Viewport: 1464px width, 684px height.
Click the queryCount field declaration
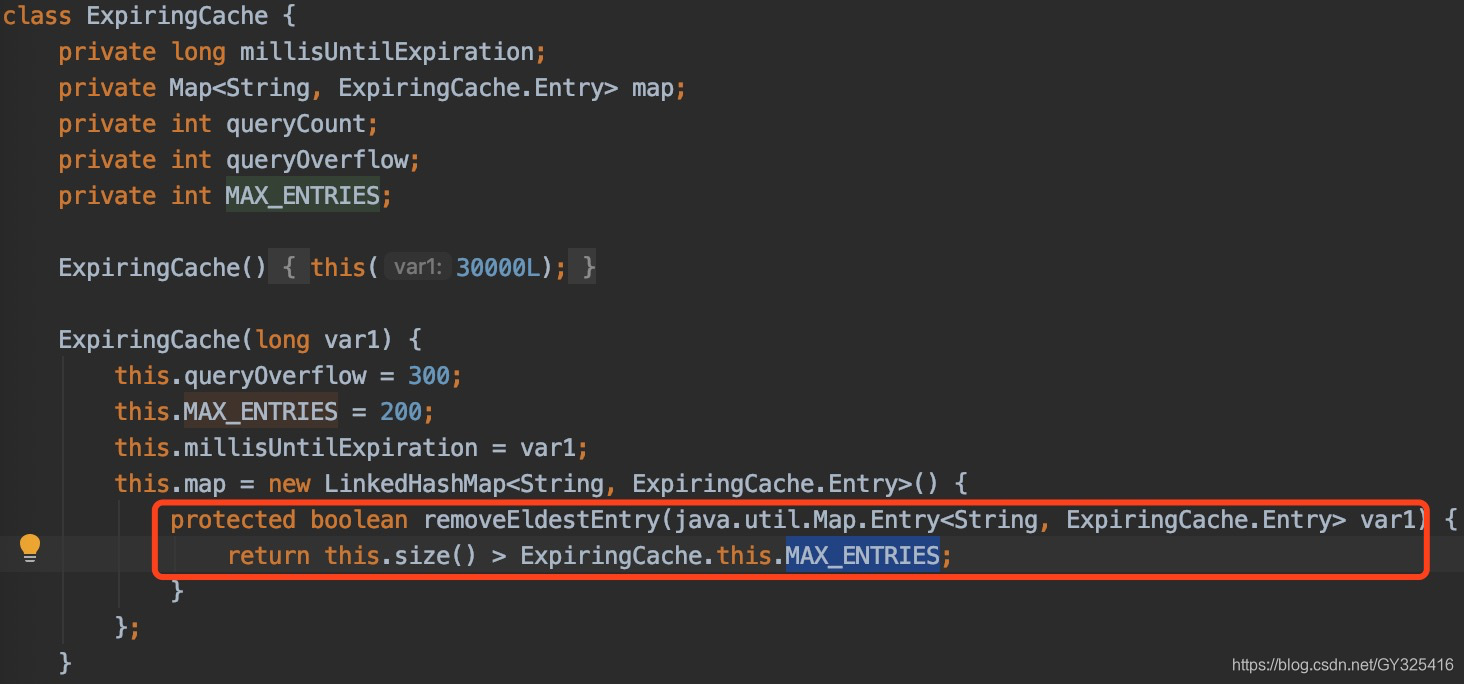point(218,124)
